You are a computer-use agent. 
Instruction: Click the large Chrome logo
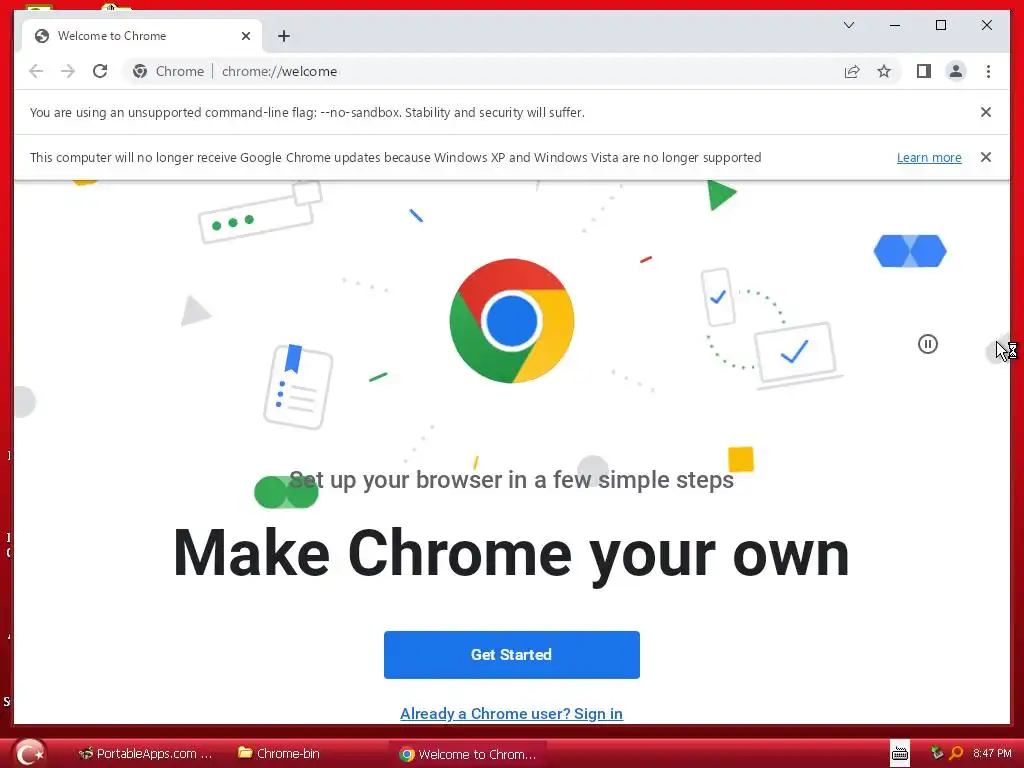point(511,321)
